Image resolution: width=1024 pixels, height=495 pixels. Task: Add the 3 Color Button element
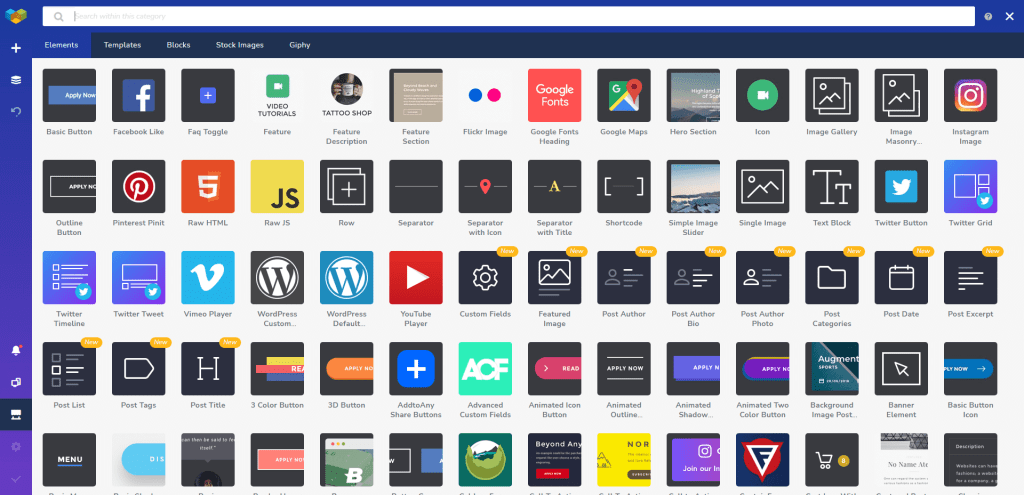click(277, 369)
